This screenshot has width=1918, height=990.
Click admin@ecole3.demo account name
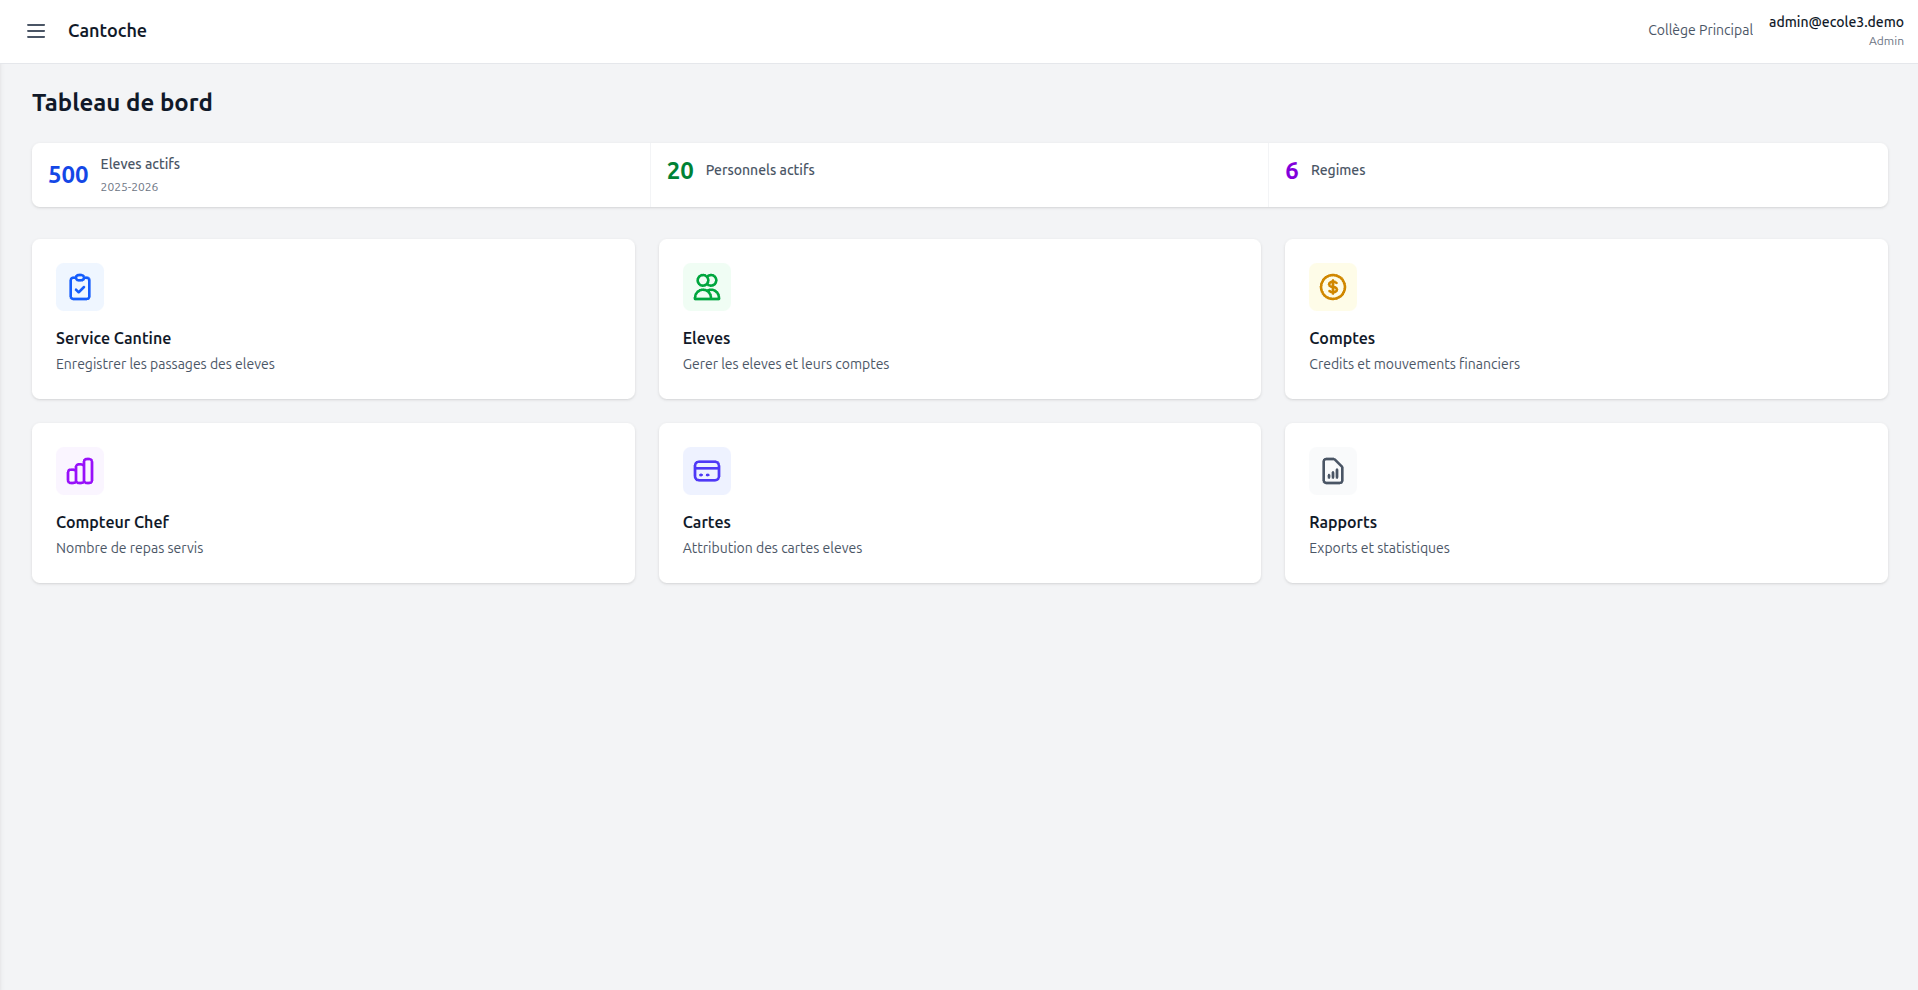coord(1836,20)
